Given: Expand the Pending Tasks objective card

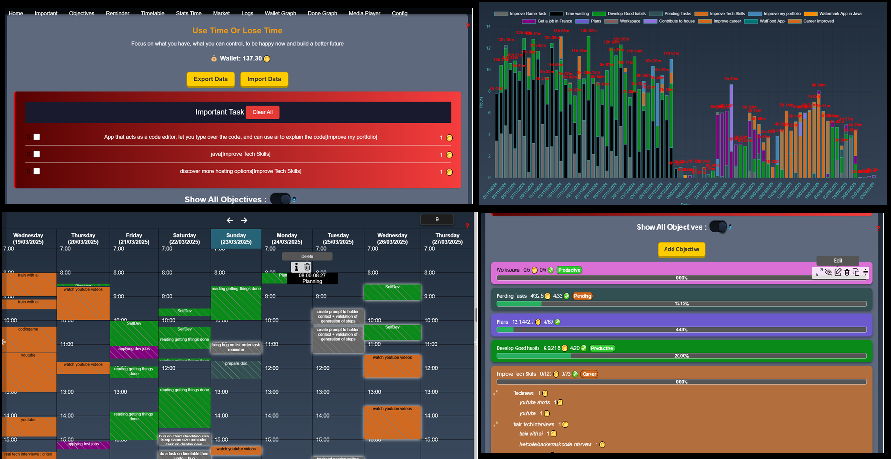Looking at the screenshot, I should click(x=681, y=299).
